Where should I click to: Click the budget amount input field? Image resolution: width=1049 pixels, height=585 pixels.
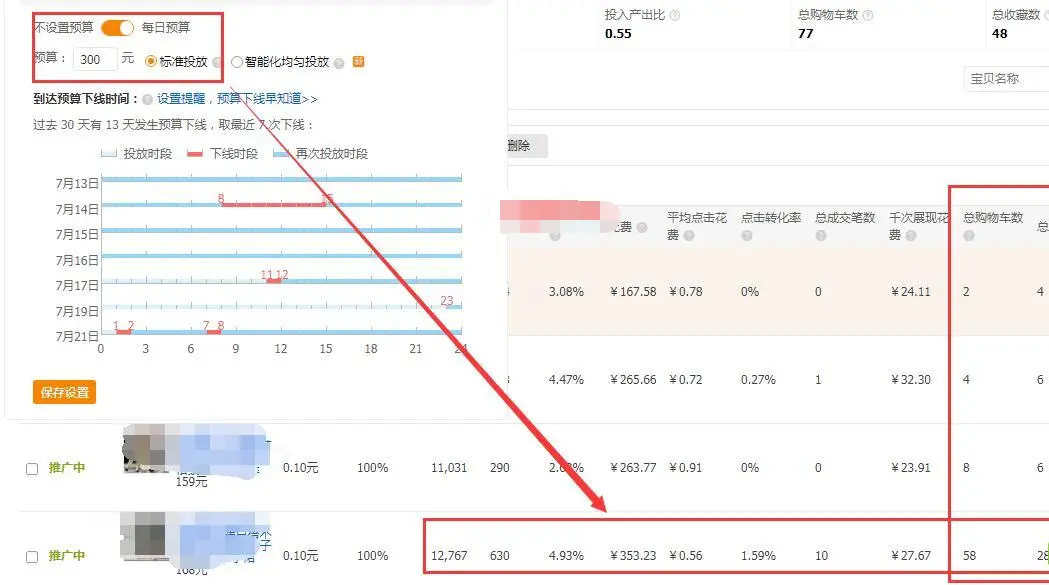click(x=95, y=60)
